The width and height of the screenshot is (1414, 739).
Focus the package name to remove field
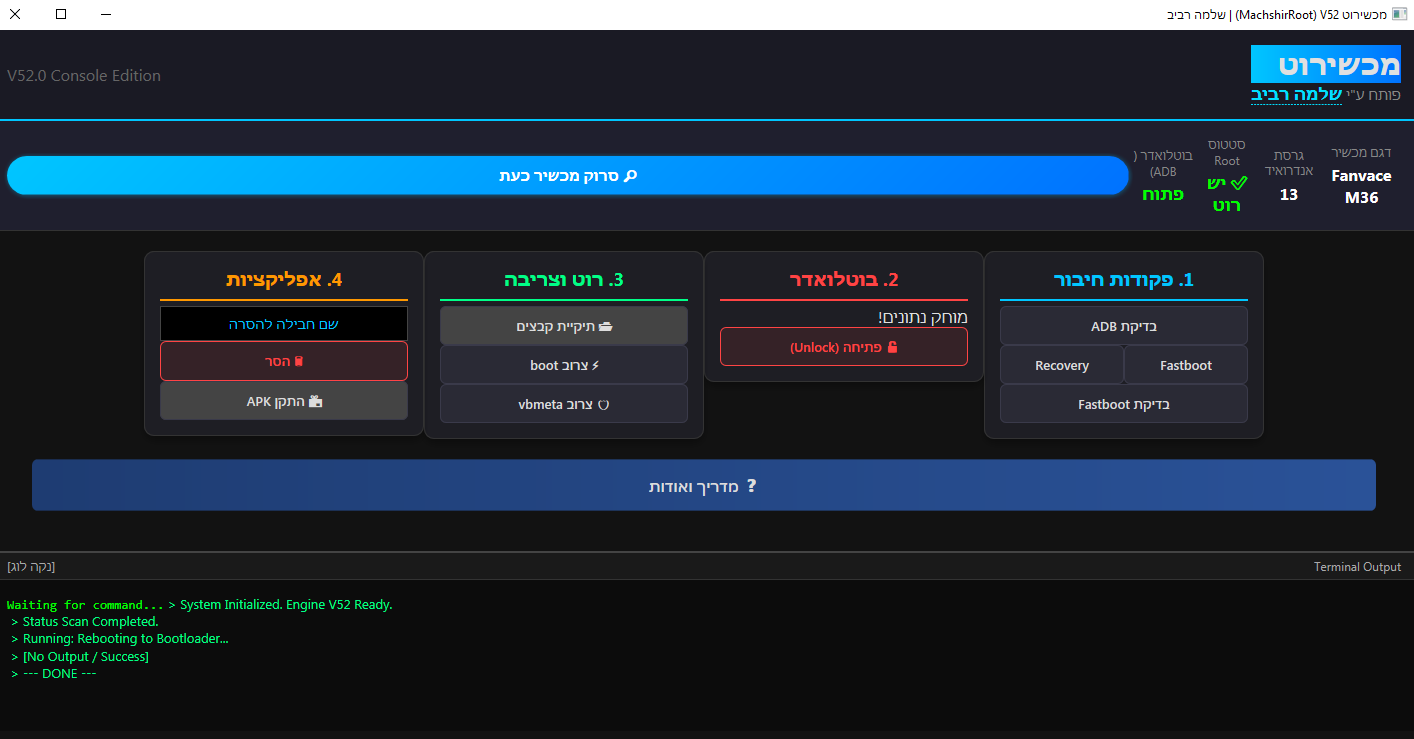283,324
